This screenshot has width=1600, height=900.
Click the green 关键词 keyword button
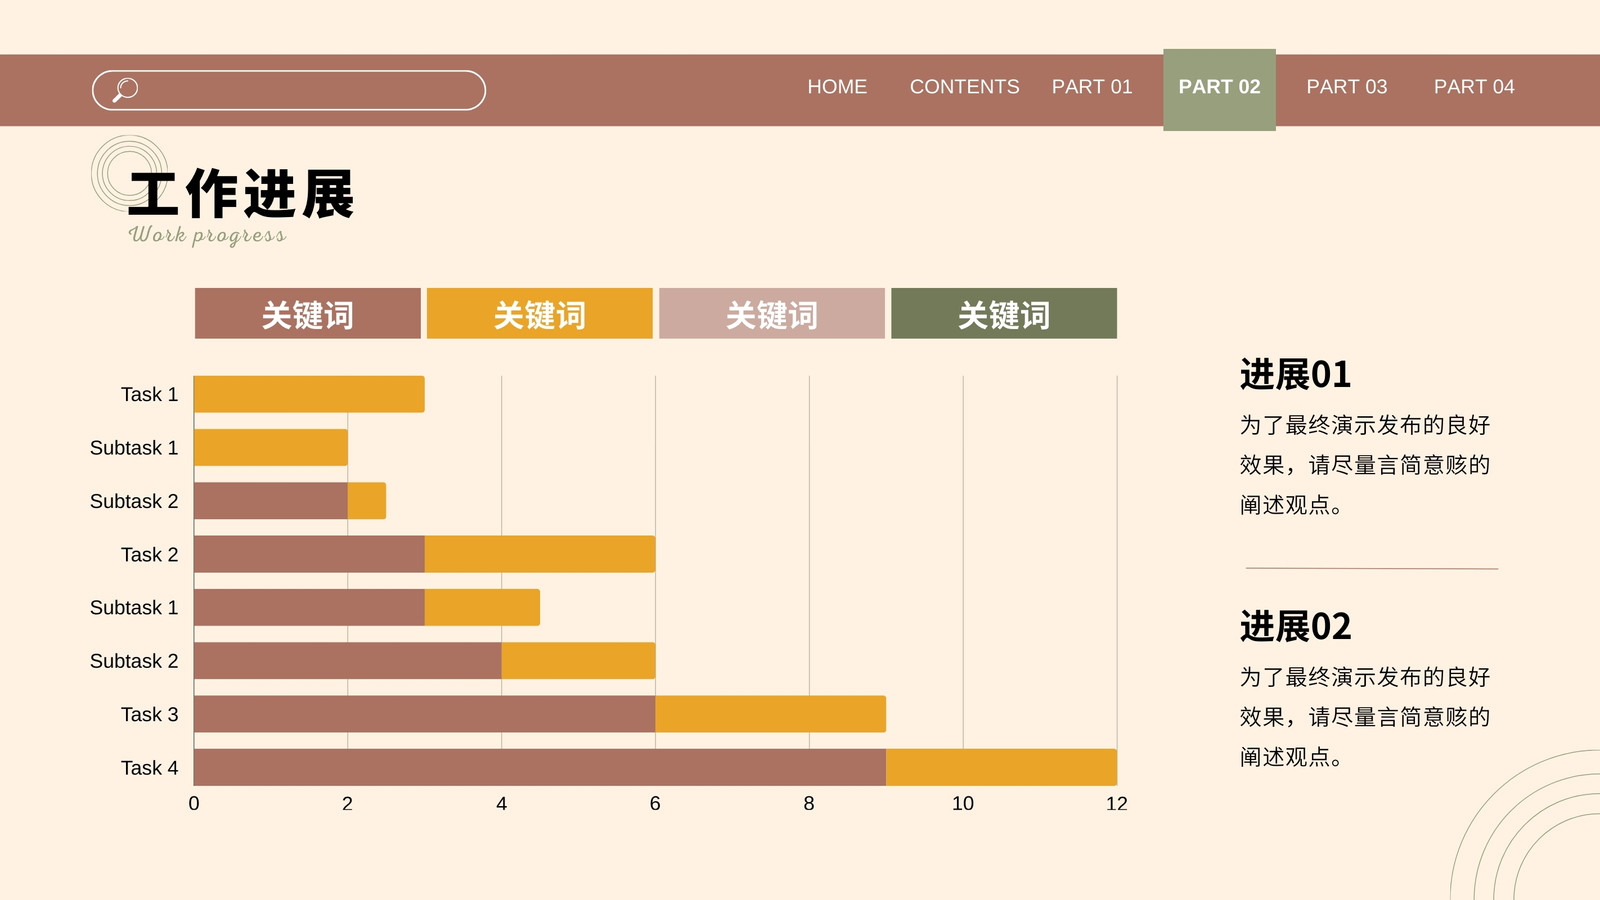(x=1004, y=314)
